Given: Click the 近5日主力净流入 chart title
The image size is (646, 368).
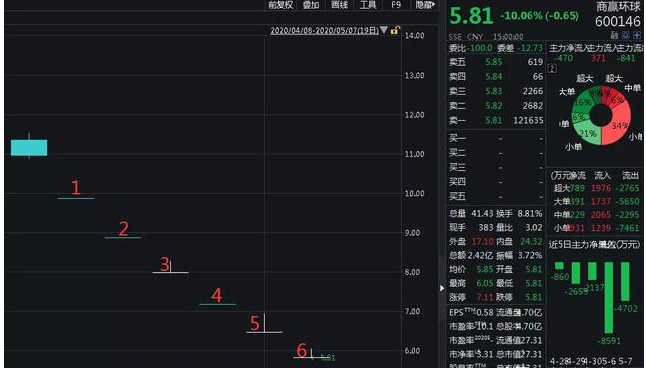Looking at the screenshot, I should click(x=594, y=245).
